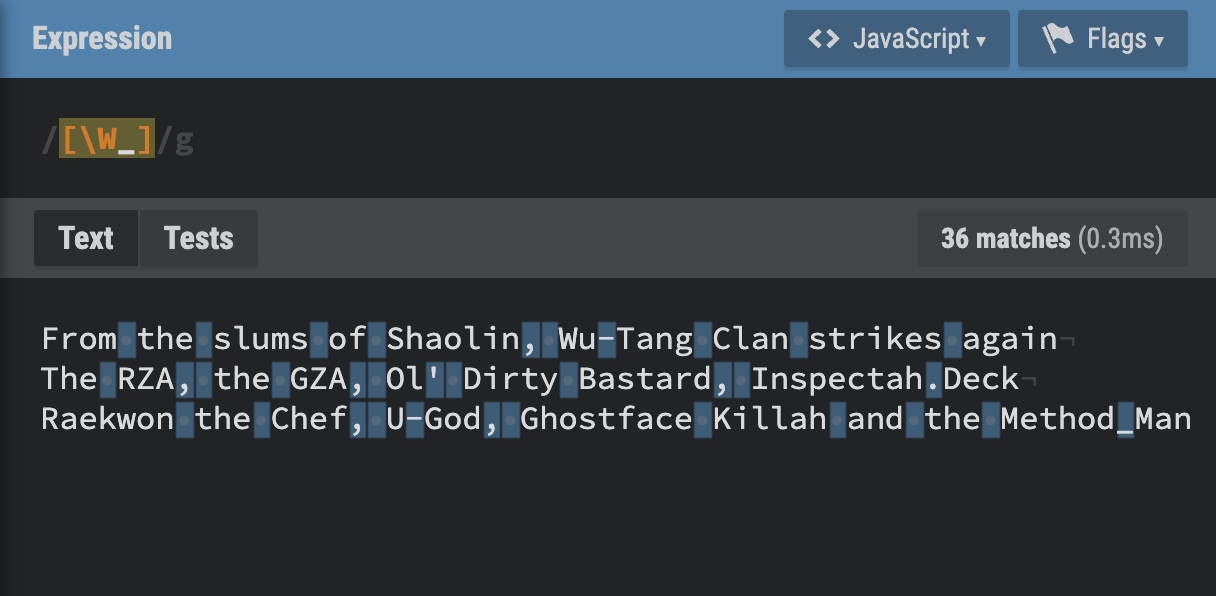The width and height of the screenshot is (1216, 596).
Task: Click the code brackets icon beside JavaScript
Action: 823,39
